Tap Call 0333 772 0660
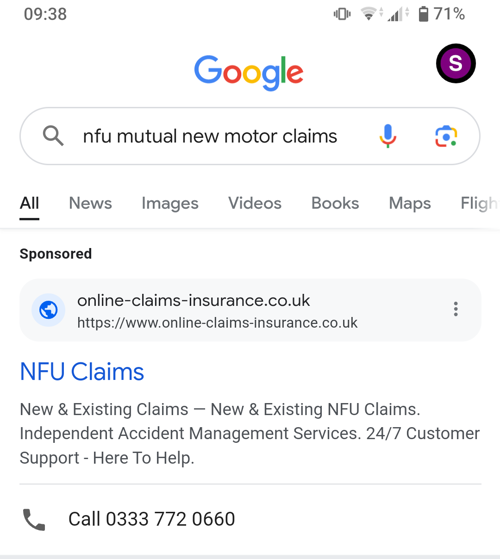Image resolution: width=500 pixels, height=559 pixels. (152, 519)
